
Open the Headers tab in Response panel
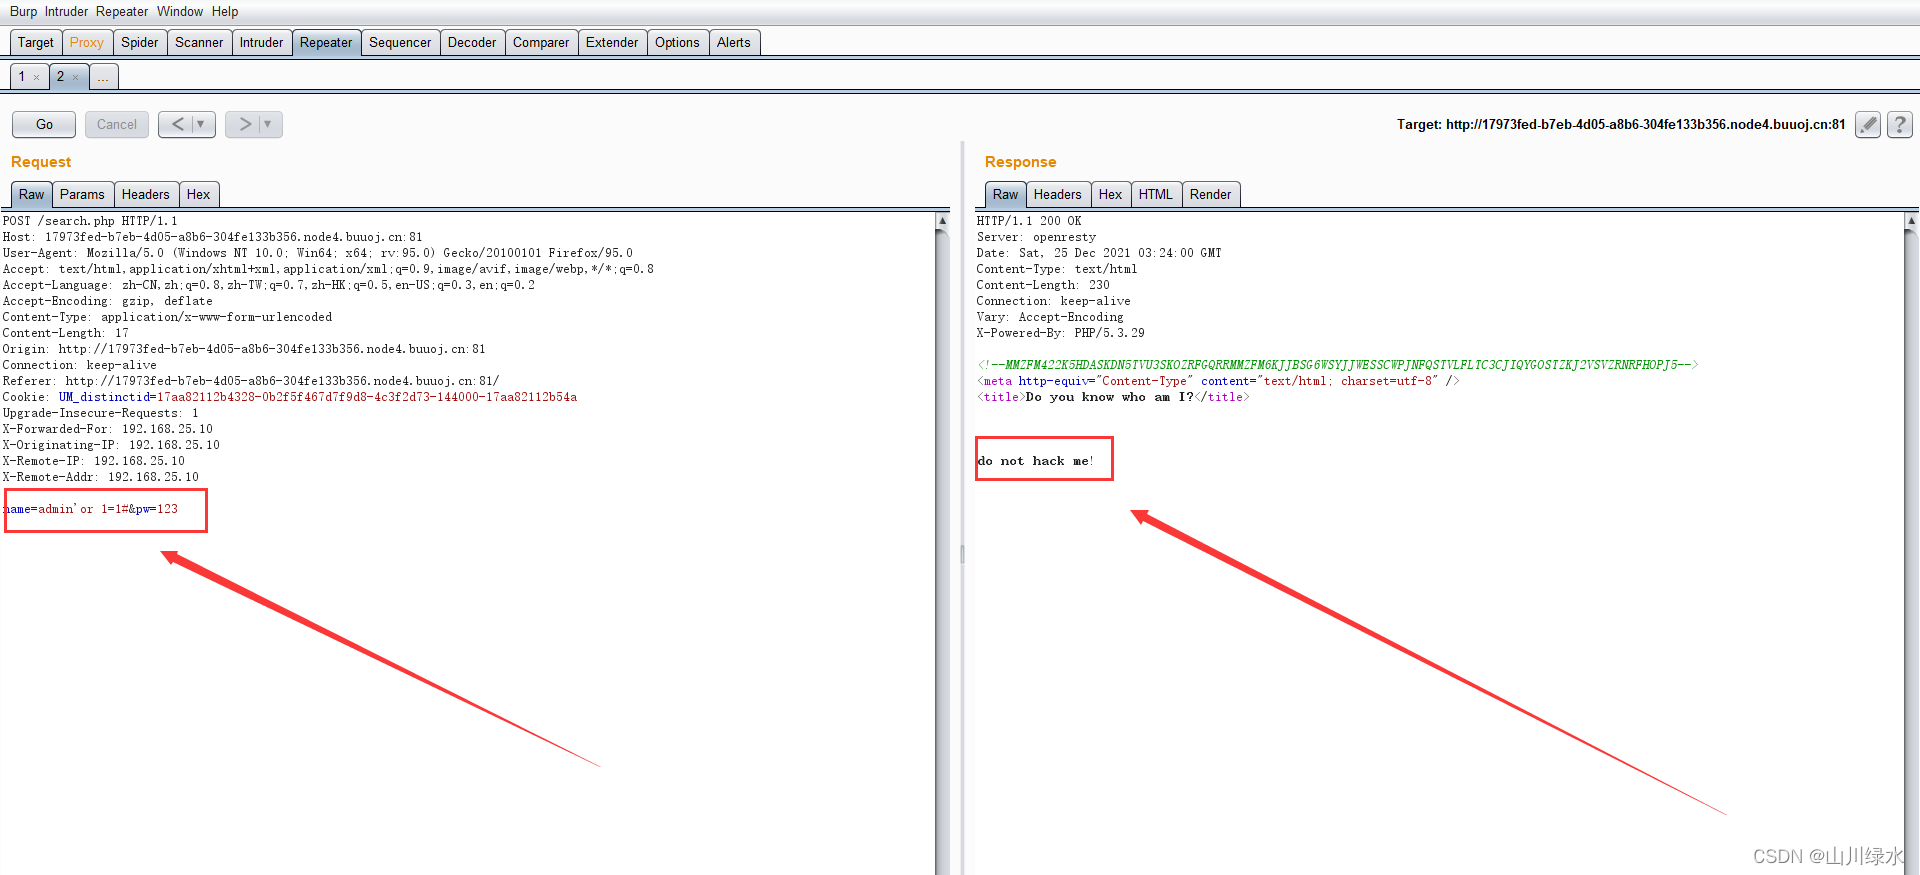click(x=1058, y=194)
